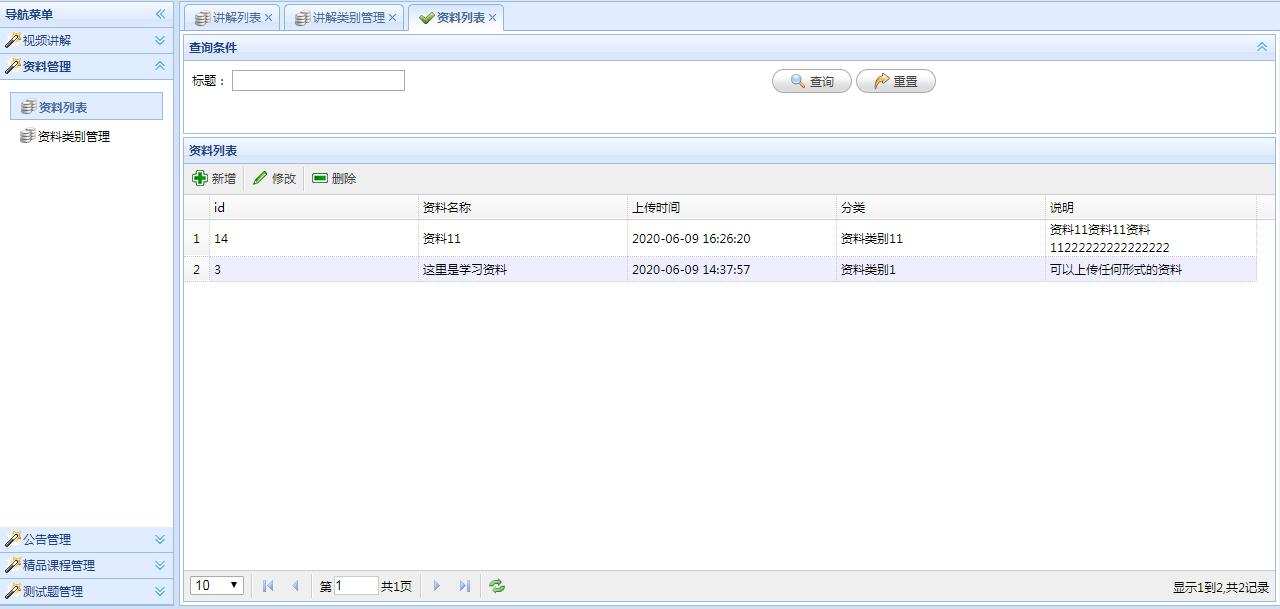
Task: Click the 视频讲解 accordion title
Action: pyautogui.click(x=47, y=40)
